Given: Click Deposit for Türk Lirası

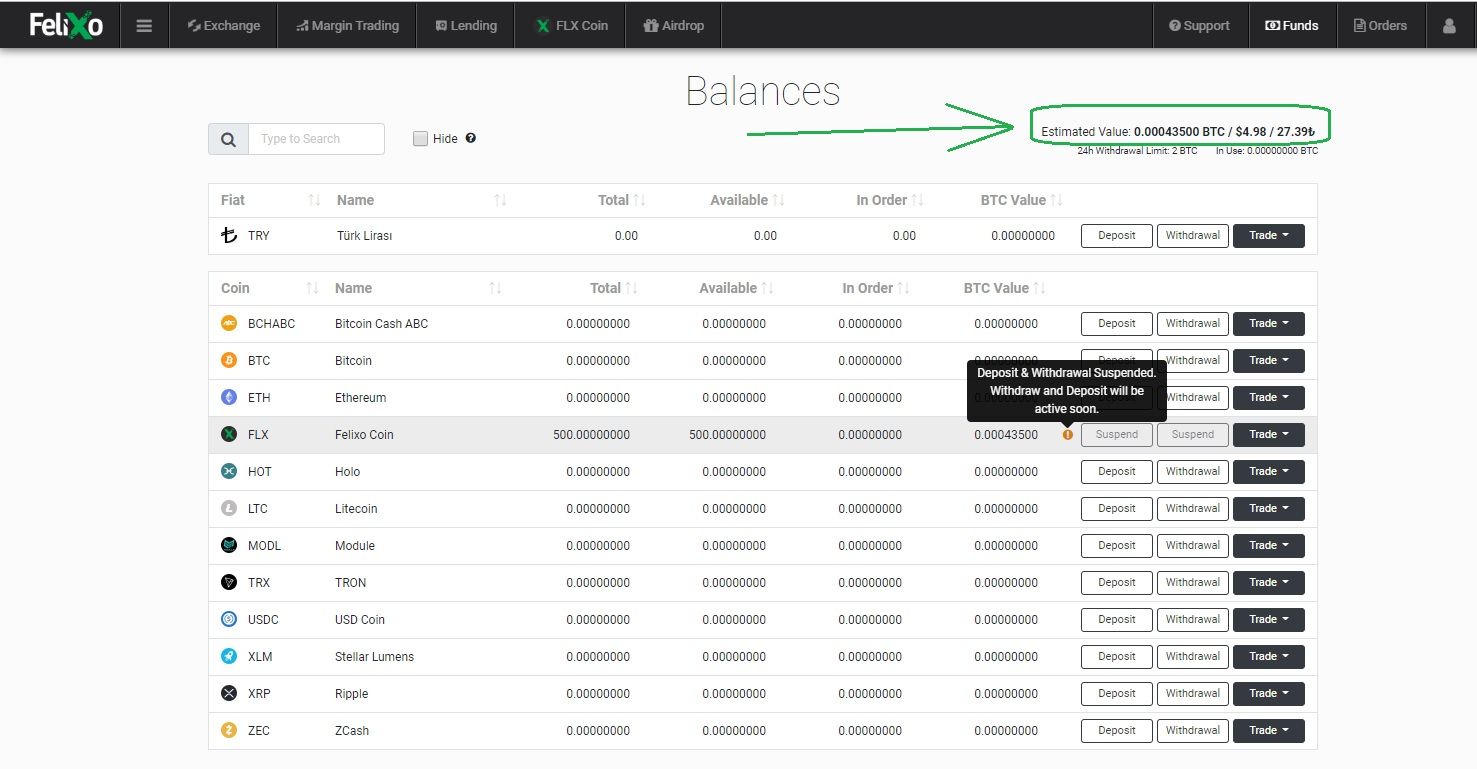Looking at the screenshot, I should pos(1117,236).
